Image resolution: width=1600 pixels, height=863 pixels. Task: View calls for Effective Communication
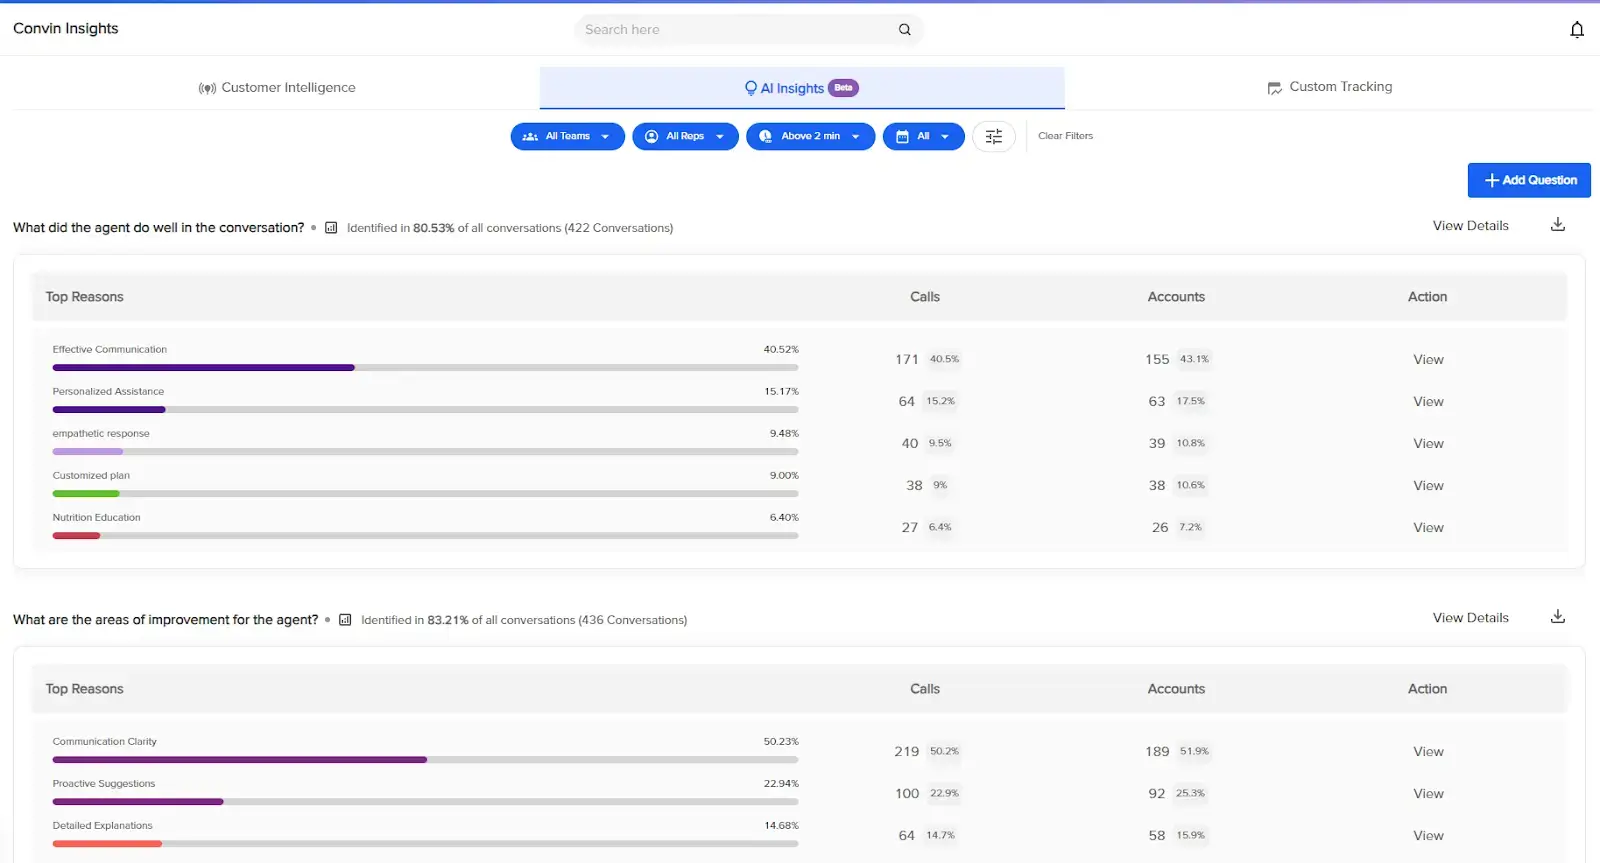pos(1428,360)
